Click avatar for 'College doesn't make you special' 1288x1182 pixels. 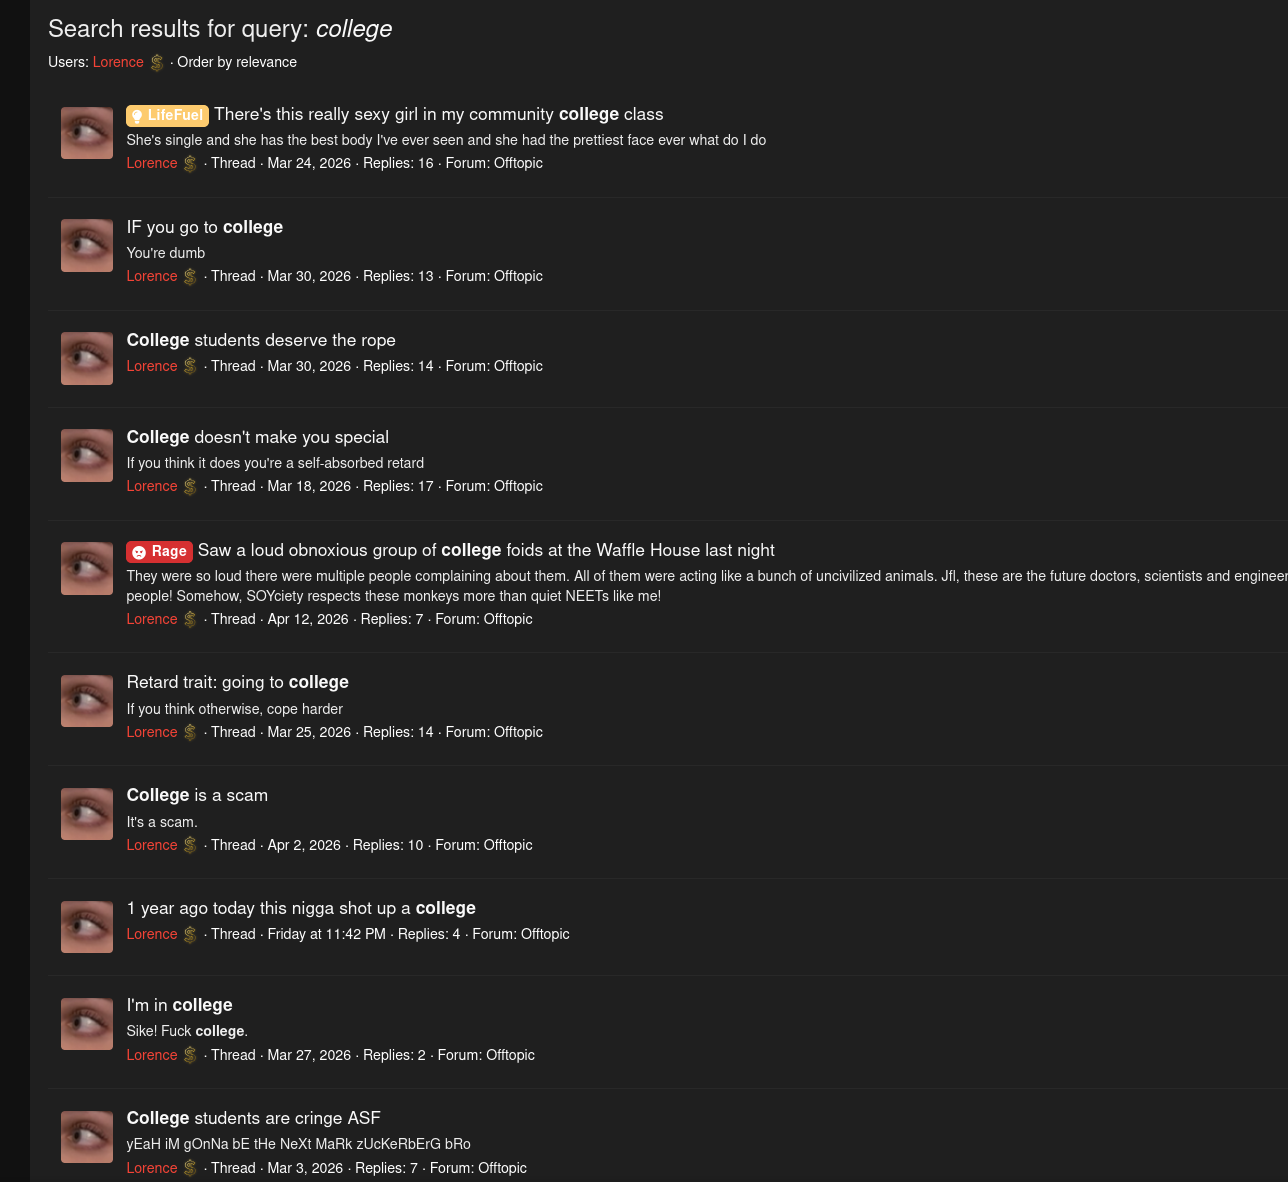pos(87,456)
